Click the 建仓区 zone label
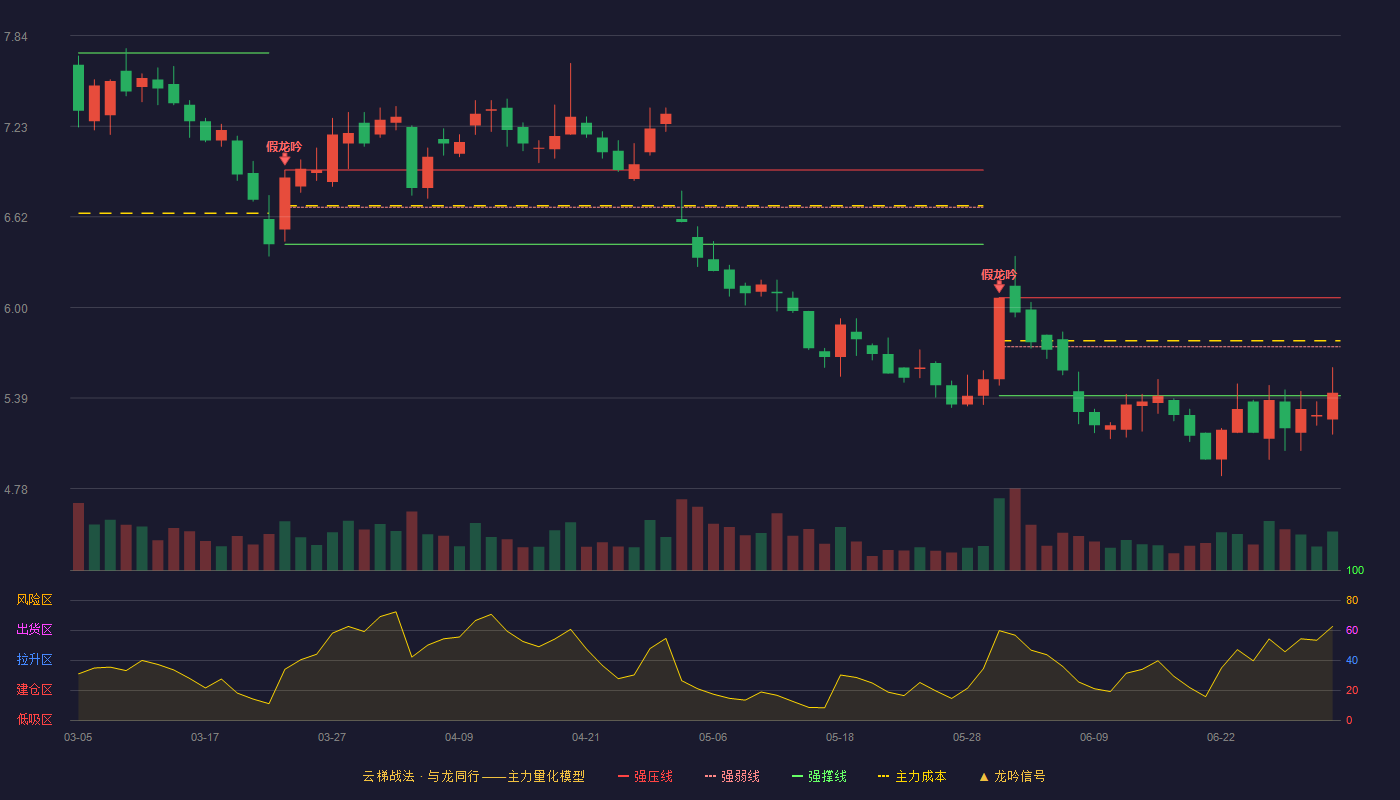Screen dimensions: 1400x800 (34, 690)
